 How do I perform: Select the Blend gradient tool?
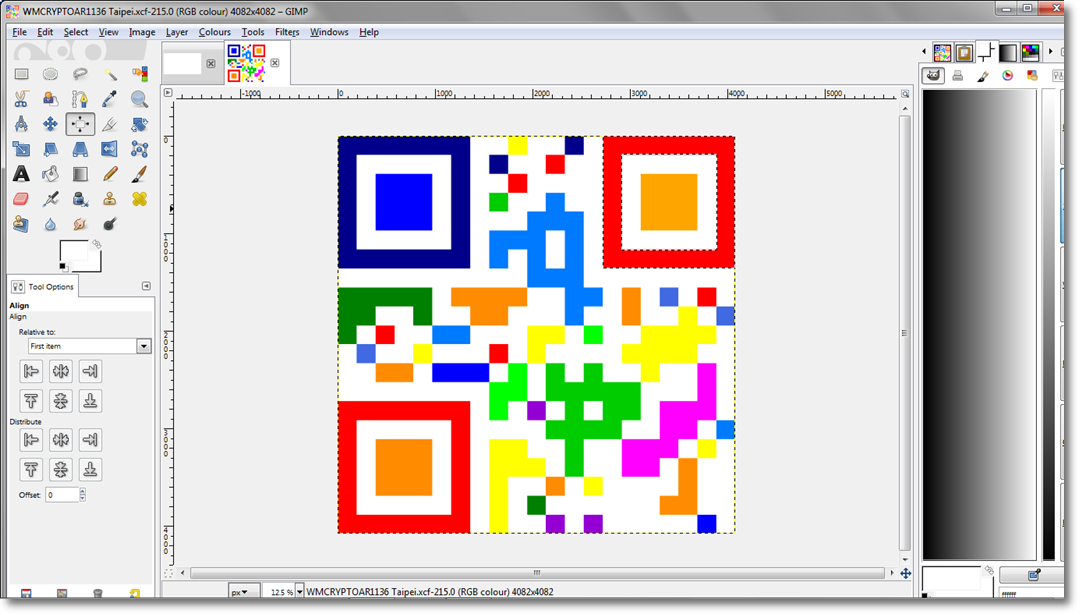click(80, 174)
